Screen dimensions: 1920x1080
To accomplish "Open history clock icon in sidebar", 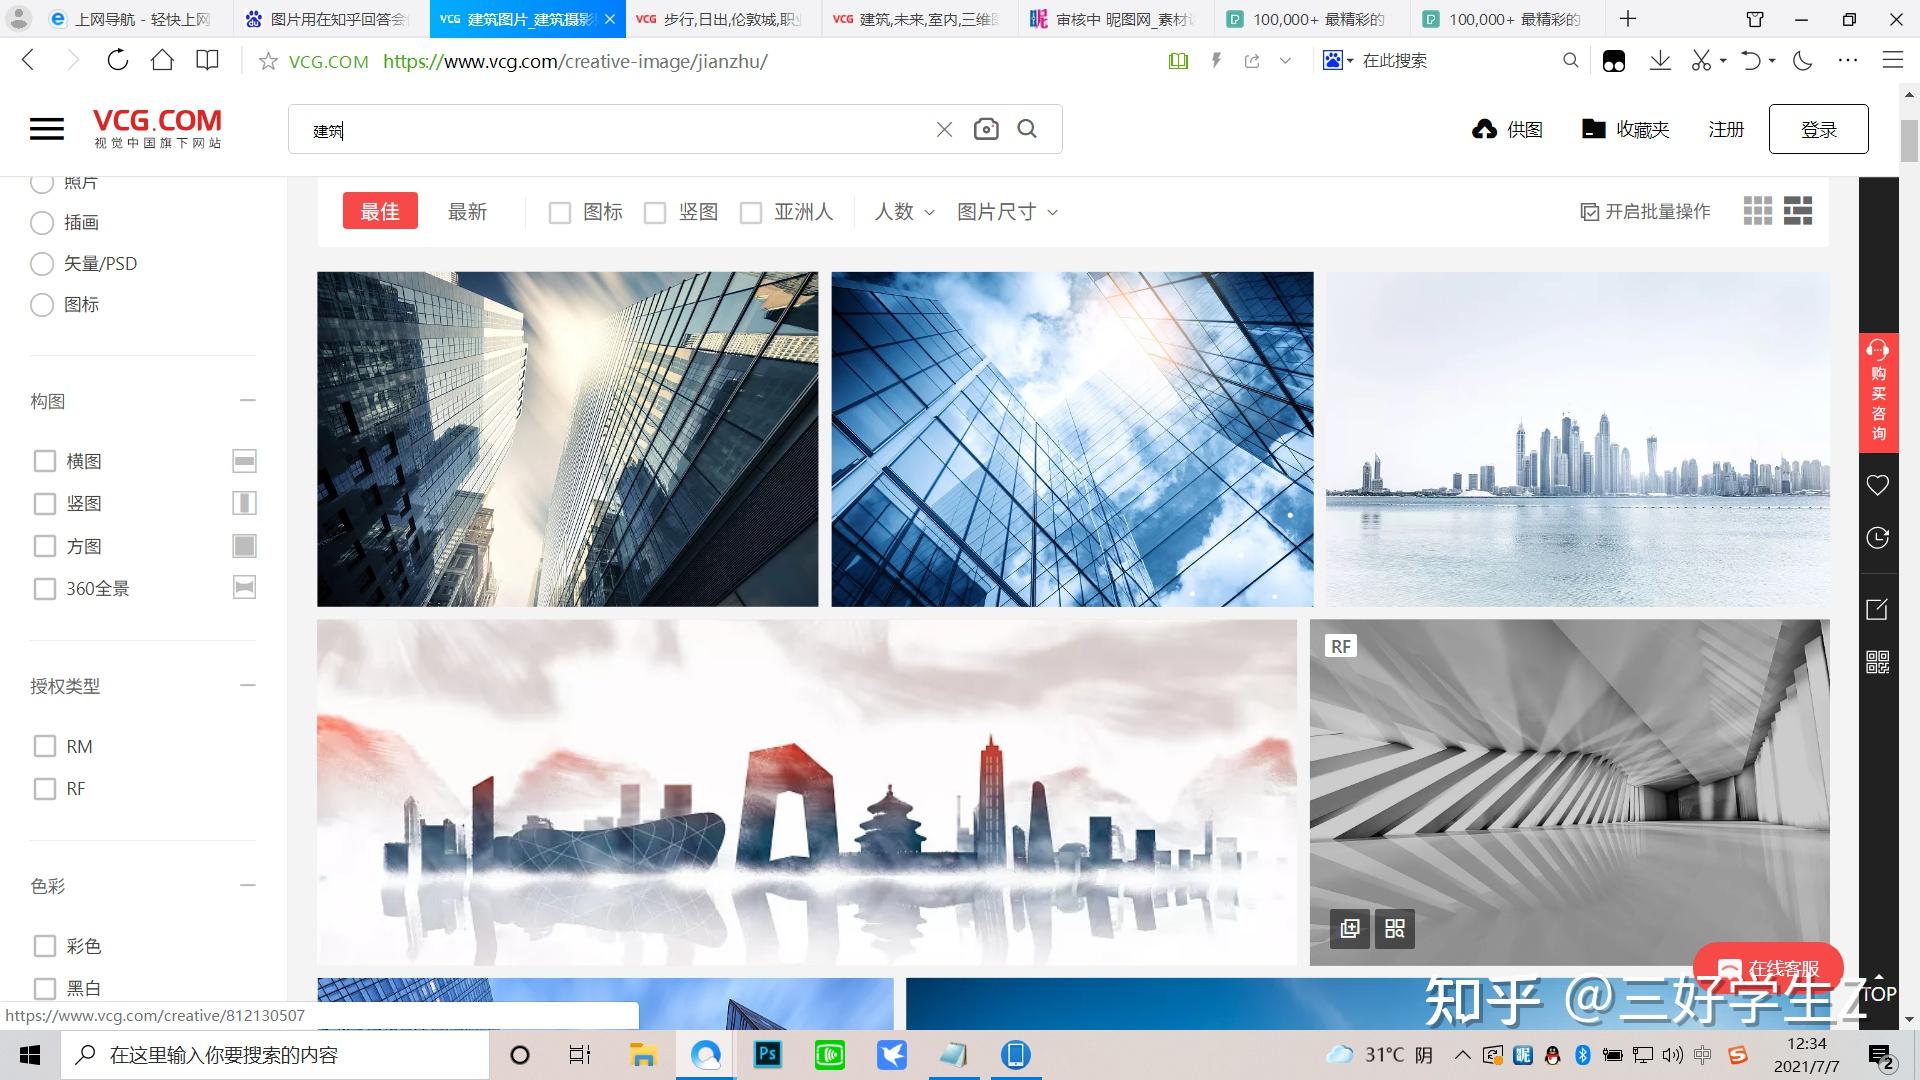I will (x=1878, y=538).
